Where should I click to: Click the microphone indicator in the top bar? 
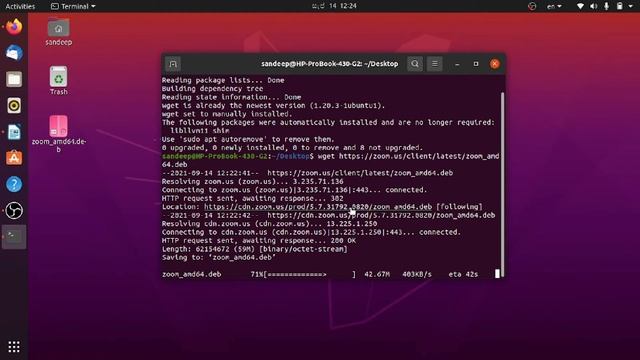click(x=607, y=6)
